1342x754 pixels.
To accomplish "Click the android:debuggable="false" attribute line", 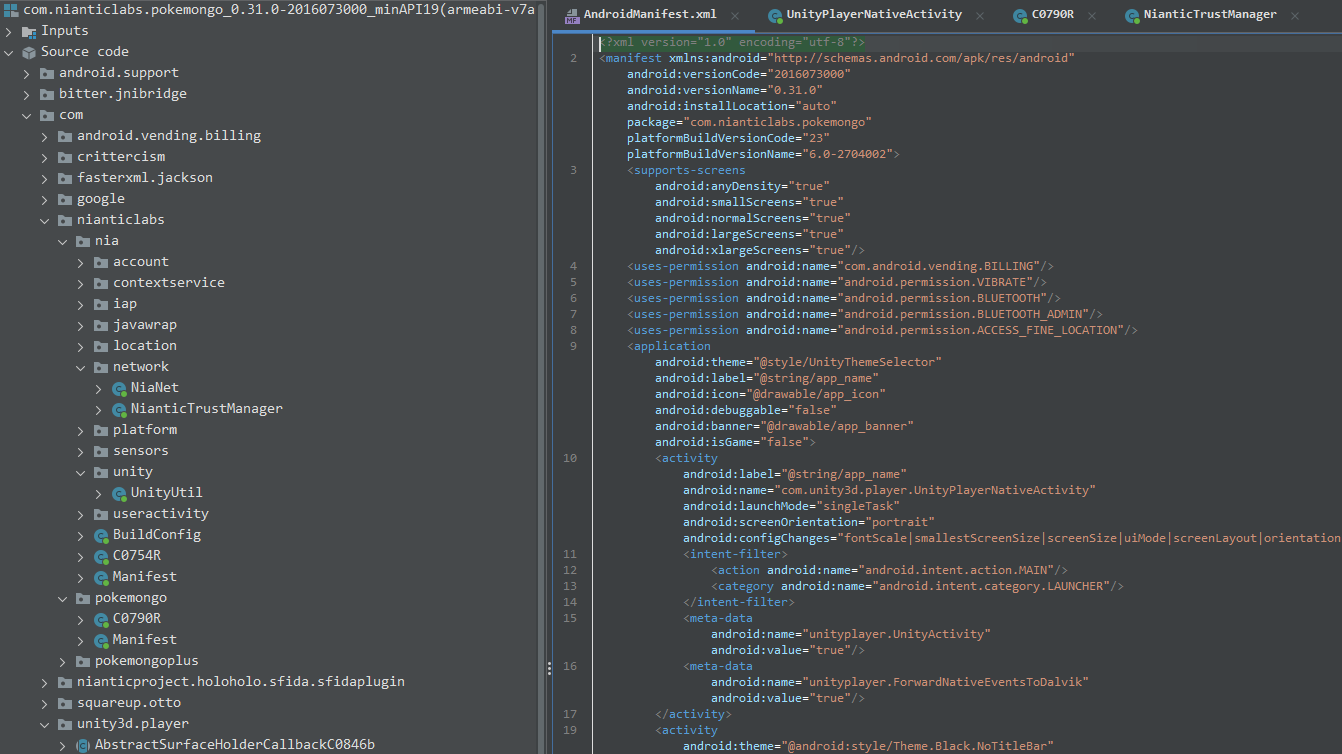I will 746,410.
